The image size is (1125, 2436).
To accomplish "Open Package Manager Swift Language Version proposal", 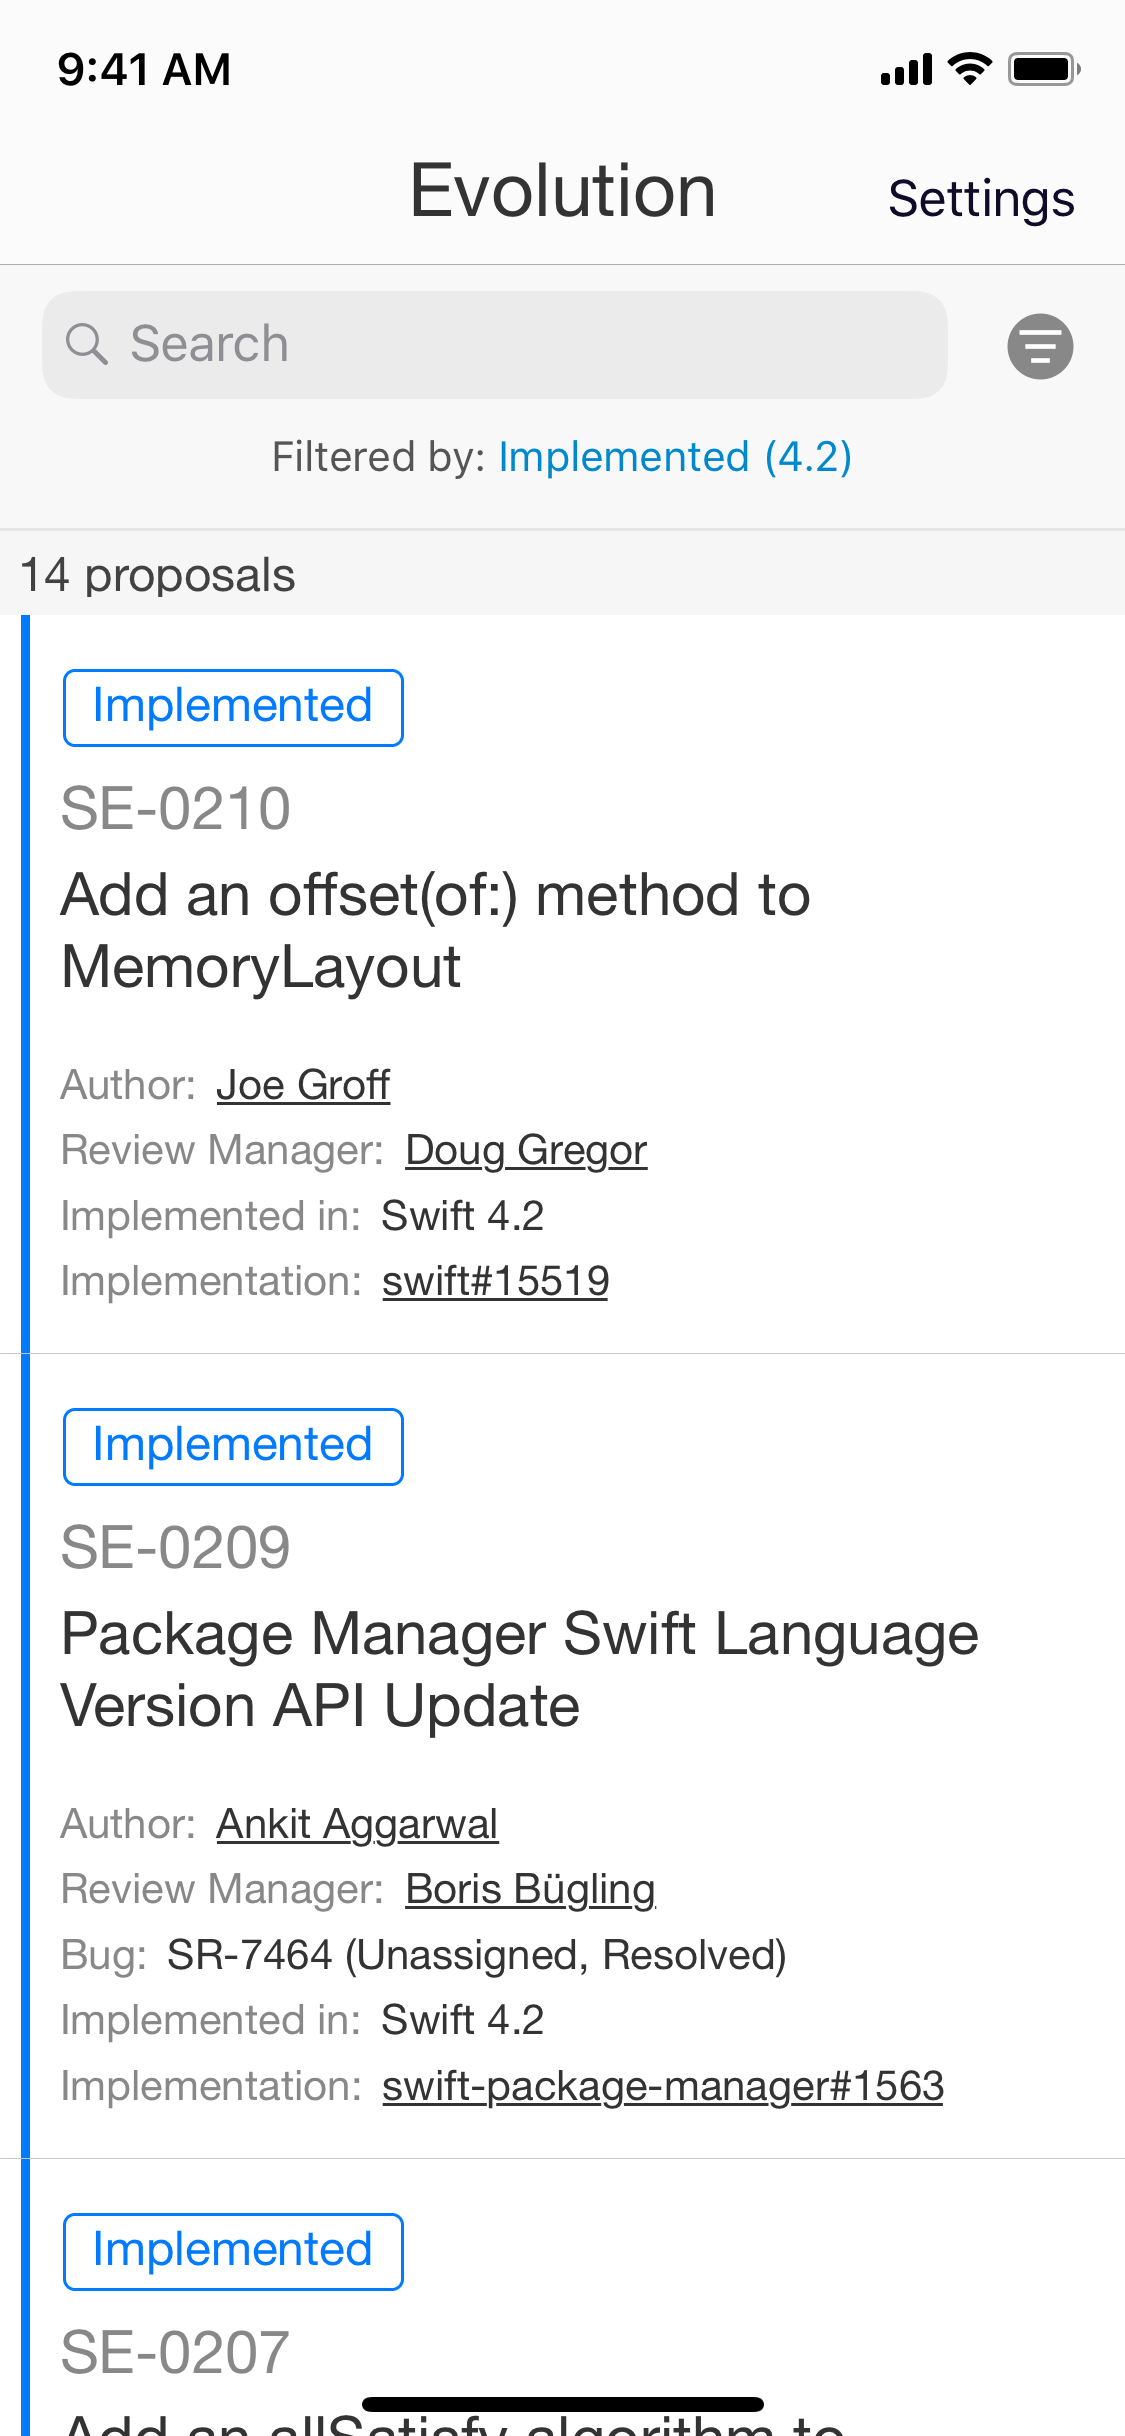I will point(520,1669).
